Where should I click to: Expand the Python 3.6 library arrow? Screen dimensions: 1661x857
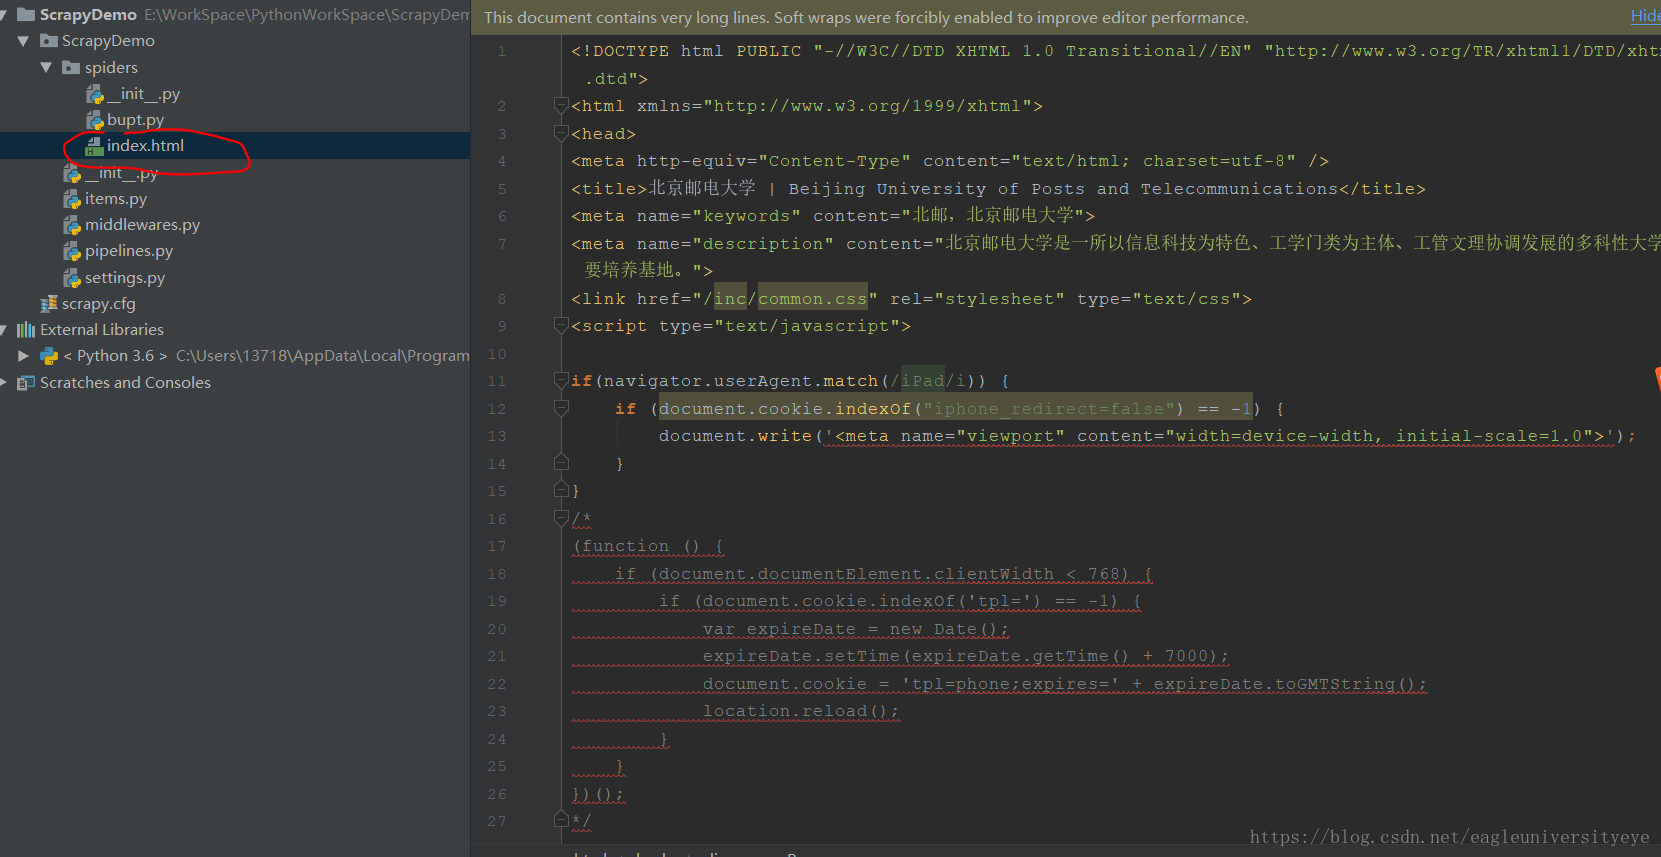click(23, 356)
